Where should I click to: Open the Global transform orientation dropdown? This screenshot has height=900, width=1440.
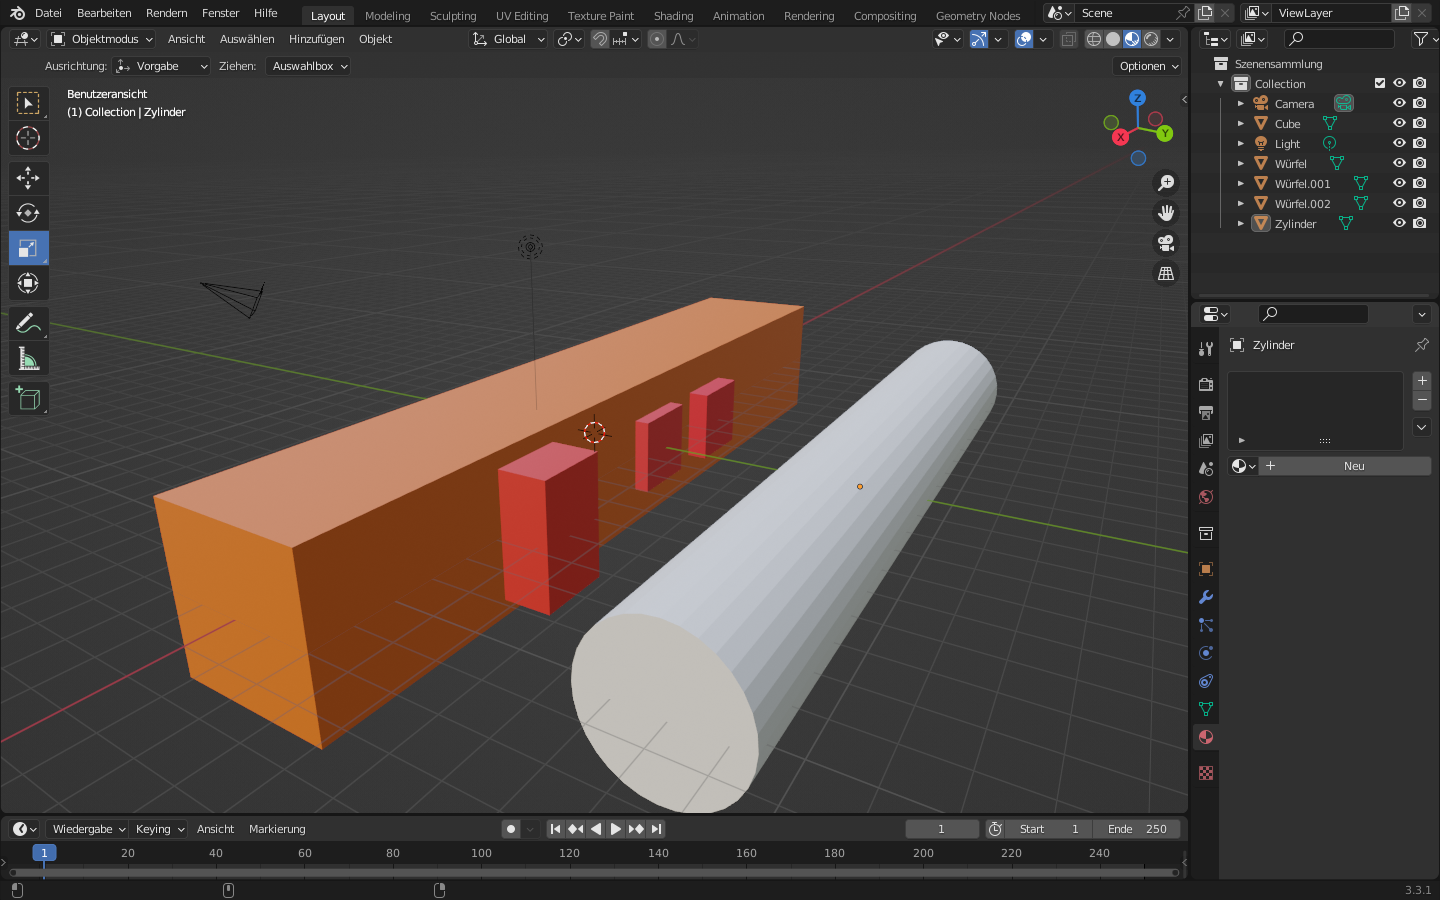[x=509, y=39]
